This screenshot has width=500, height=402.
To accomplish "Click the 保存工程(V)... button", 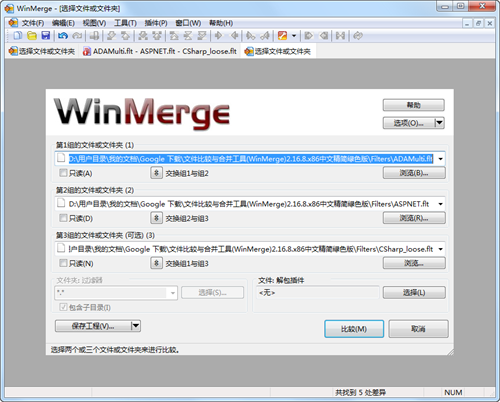I will point(93,326).
